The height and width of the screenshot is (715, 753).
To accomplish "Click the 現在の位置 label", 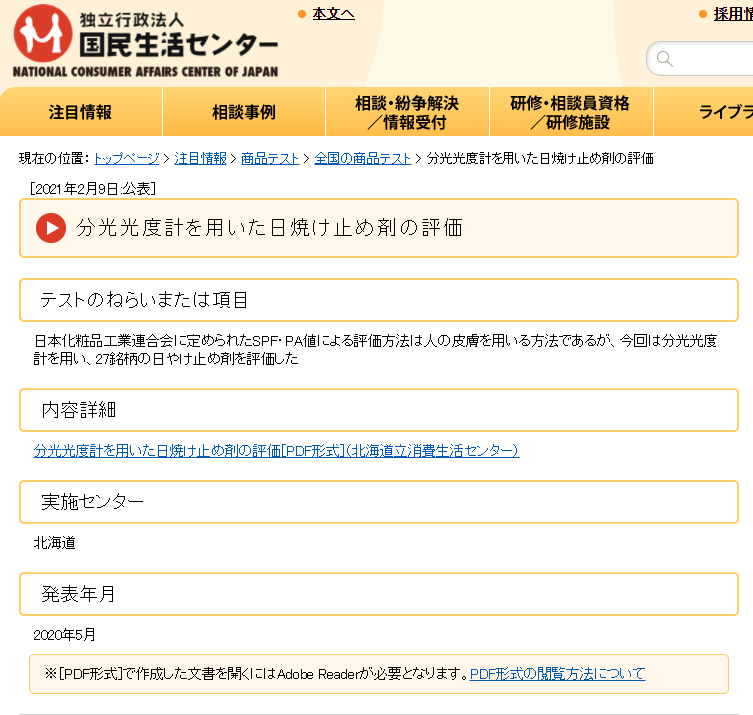I will 54,158.
